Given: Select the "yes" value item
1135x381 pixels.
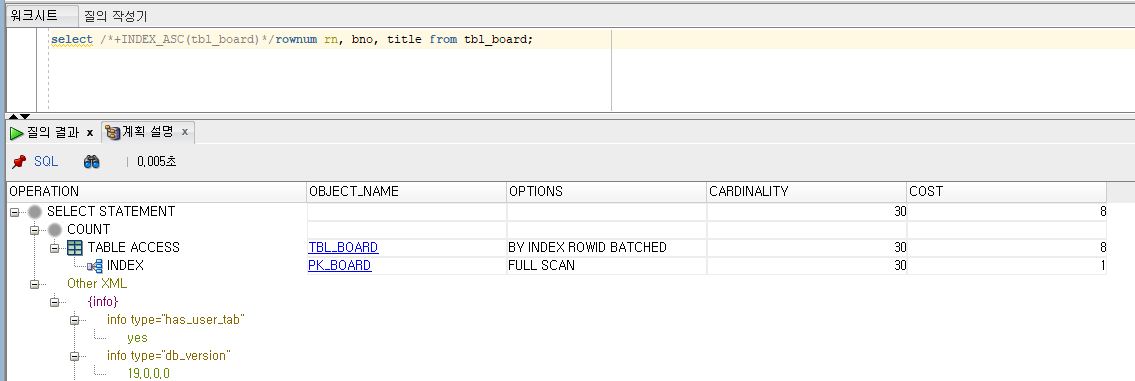Looking at the screenshot, I should click(x=137, y=338).
